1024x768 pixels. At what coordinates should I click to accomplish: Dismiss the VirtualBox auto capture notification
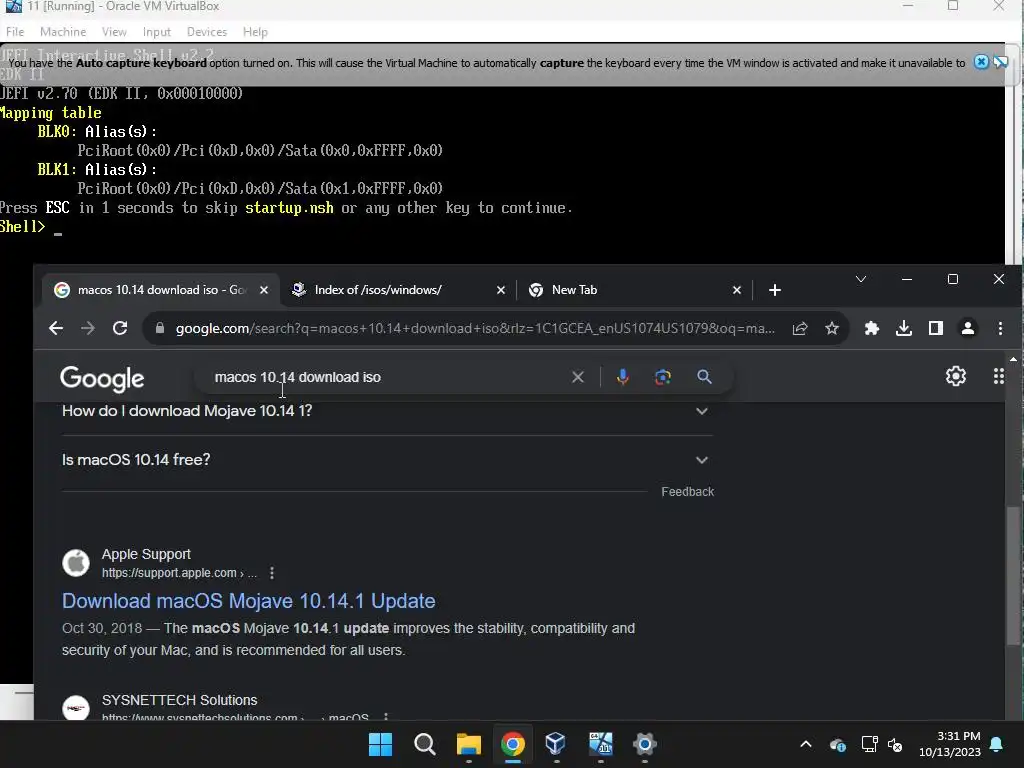(x=981, y=62)
